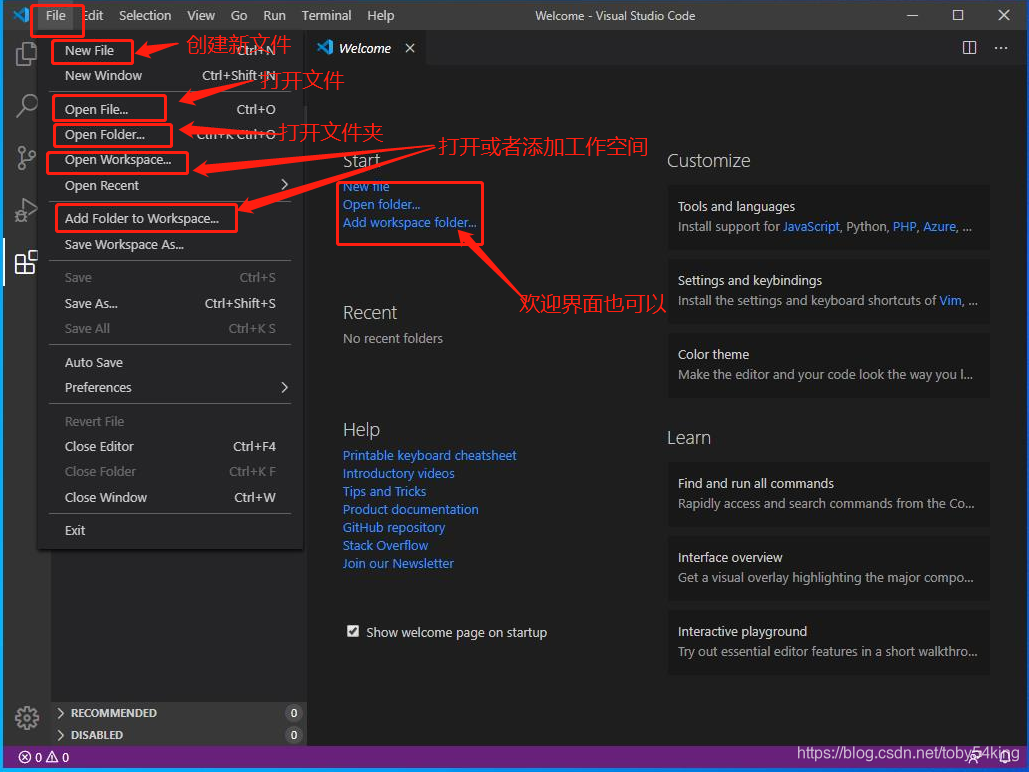Image resolution: width=1029 pixels, height=772 pixels.
Task: Open the Explorer view in activity bar
Action: [26, 54]
